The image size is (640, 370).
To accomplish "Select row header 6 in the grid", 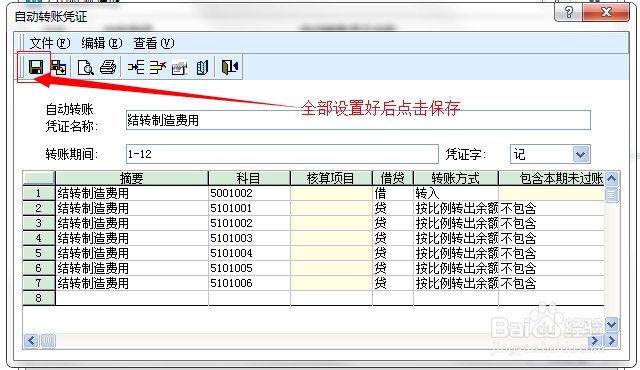I will (39, 268).
